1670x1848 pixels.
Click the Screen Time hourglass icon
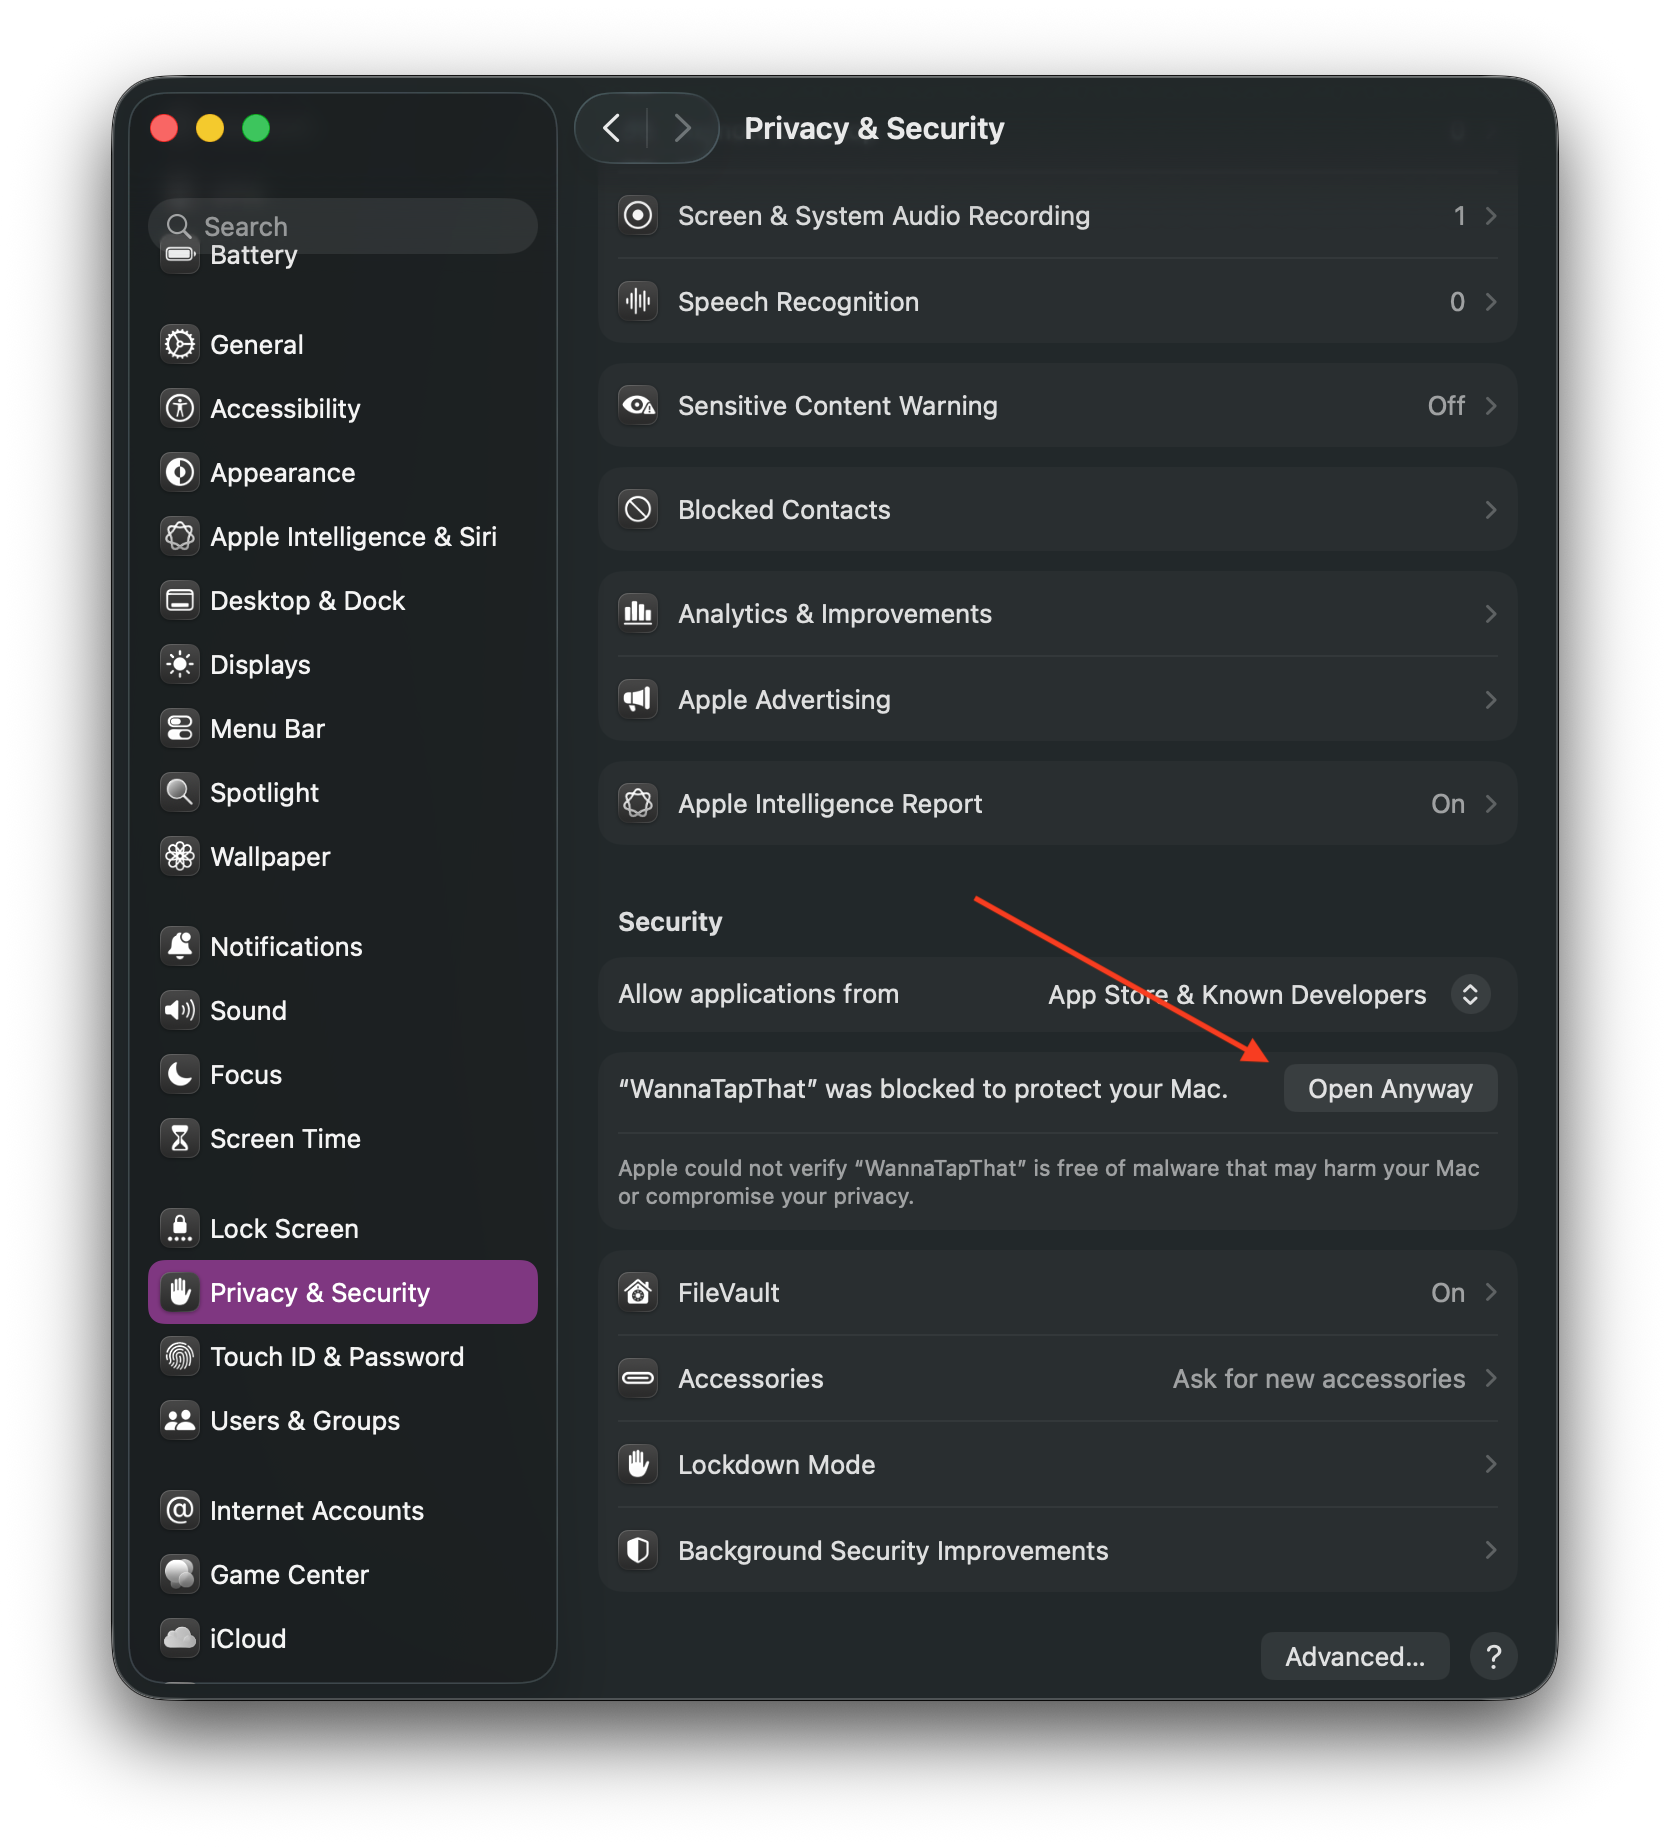coord(180,1138)
